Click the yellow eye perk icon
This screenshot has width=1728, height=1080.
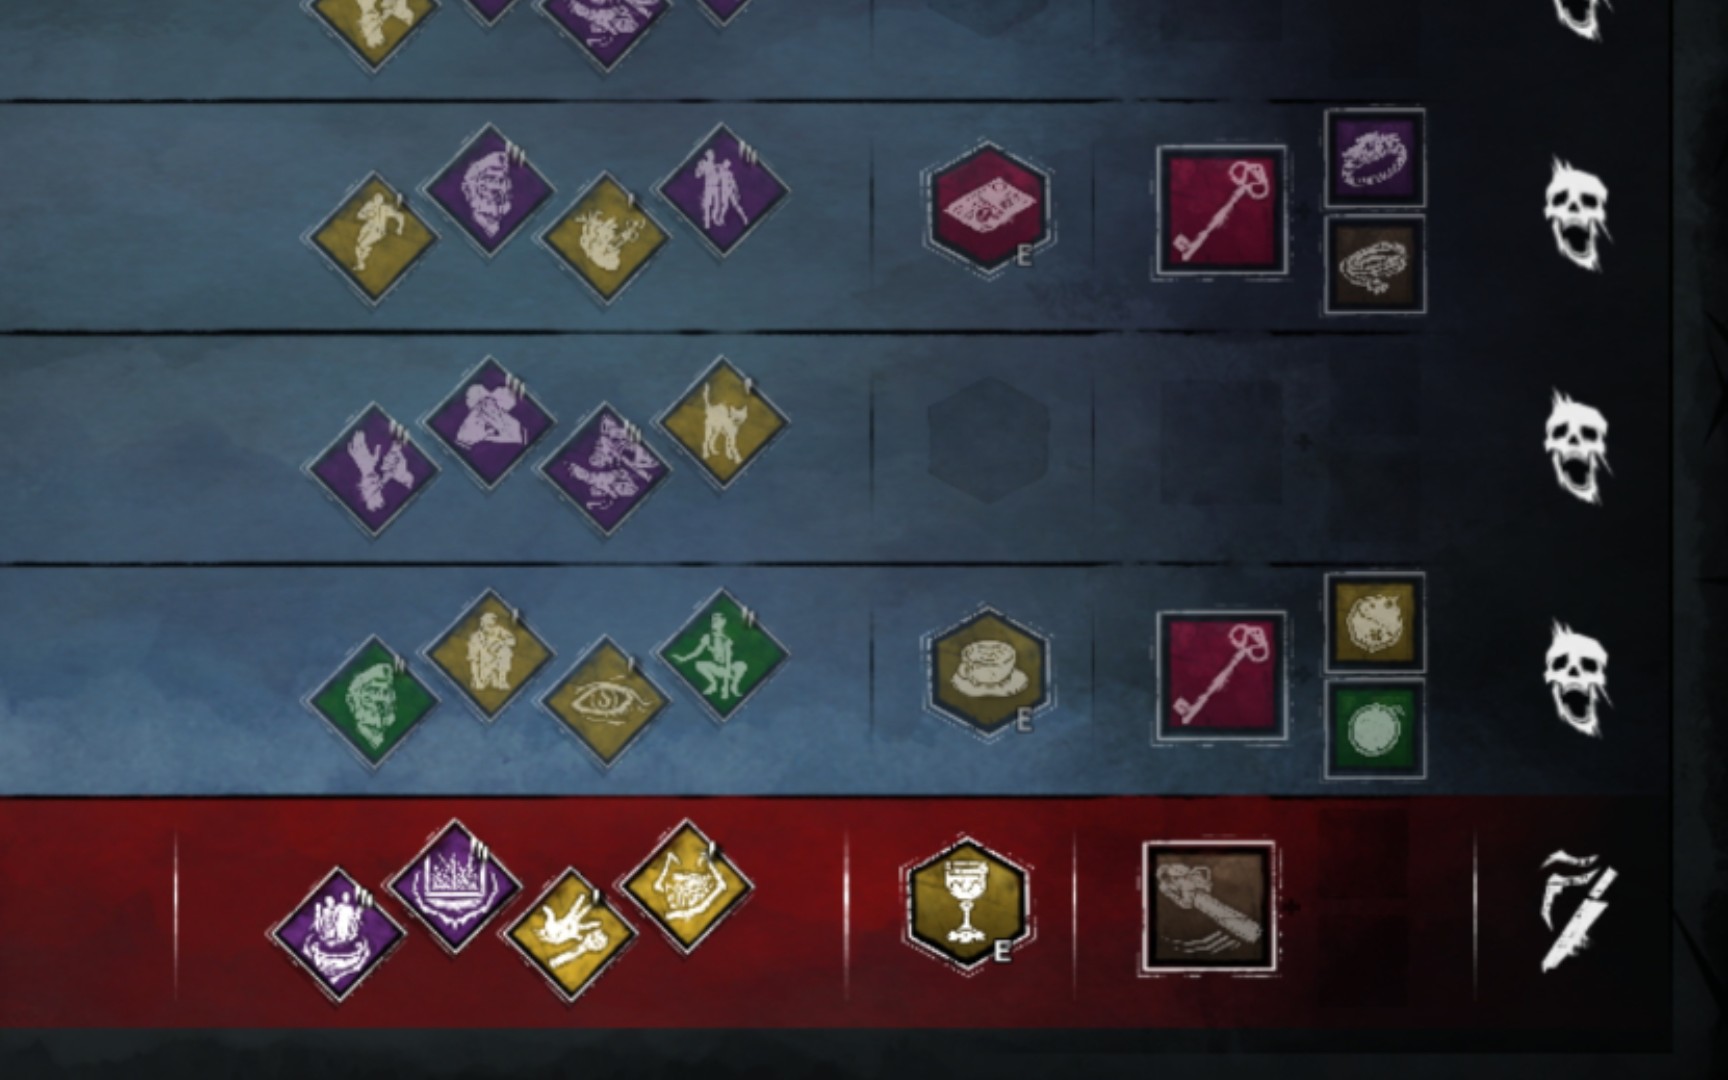point(605,702)
